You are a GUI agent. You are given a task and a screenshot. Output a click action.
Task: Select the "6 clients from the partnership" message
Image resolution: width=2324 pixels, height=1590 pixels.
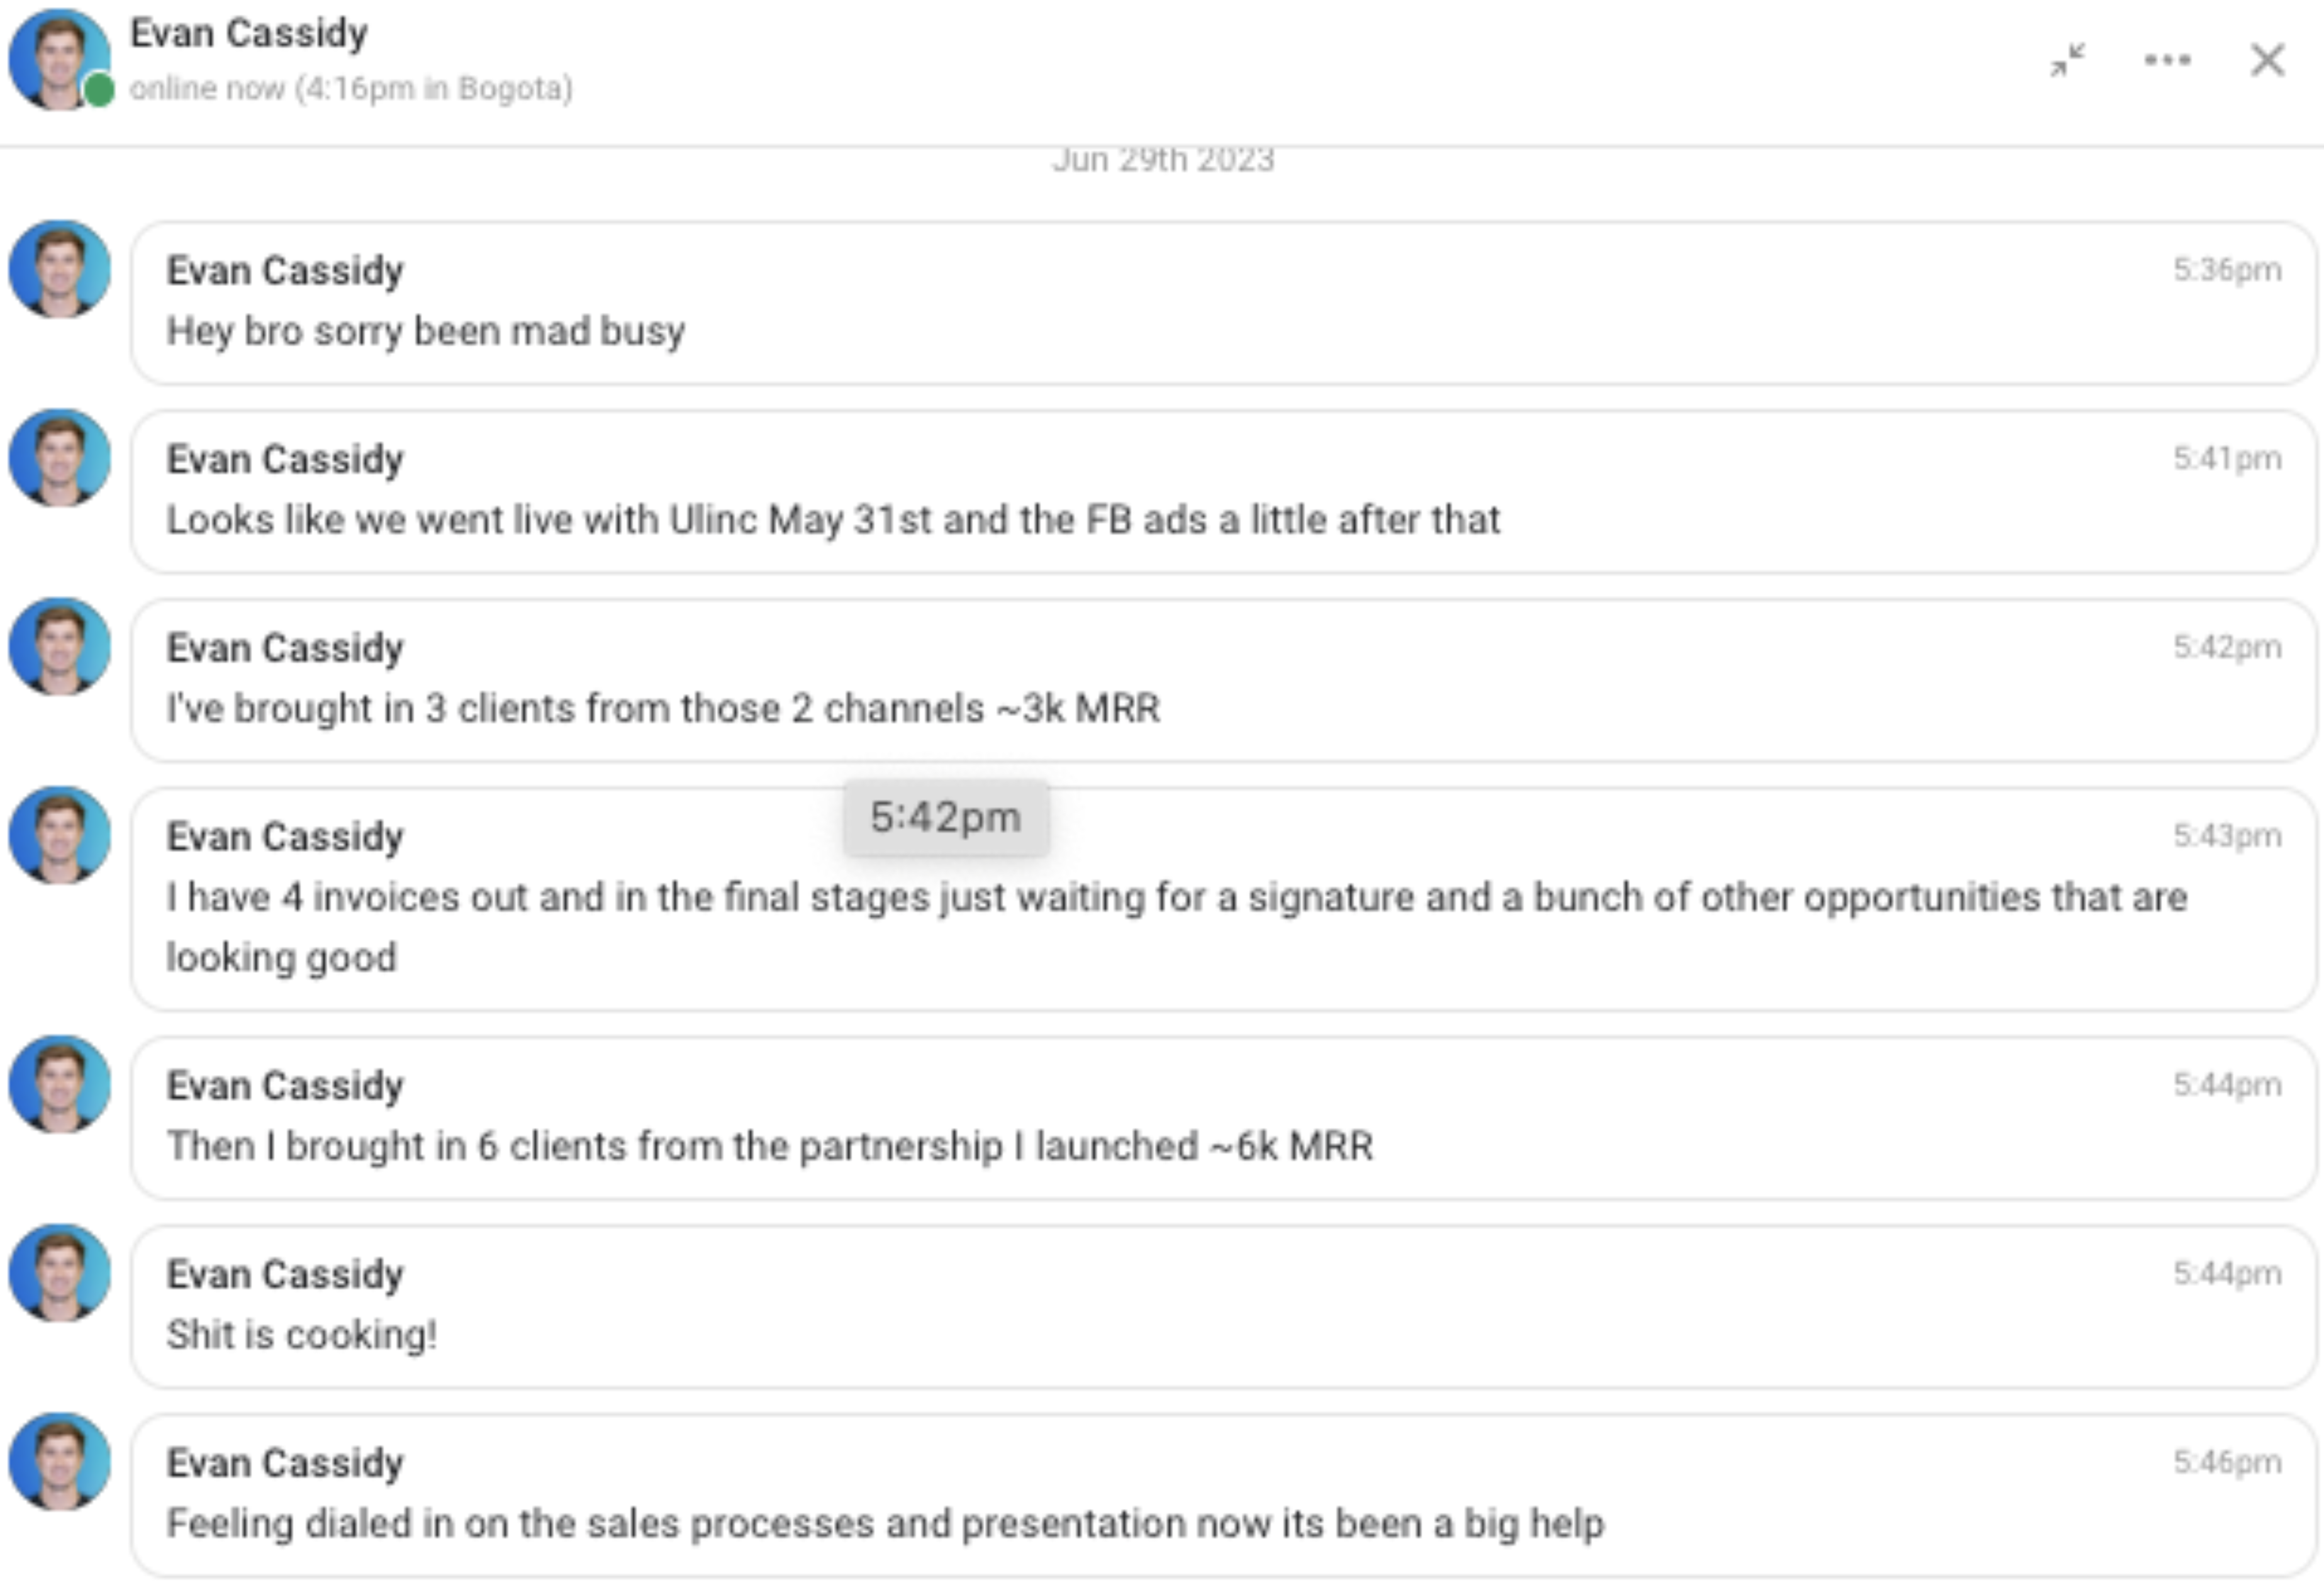pyautogui.click(x=769, y=1146)
